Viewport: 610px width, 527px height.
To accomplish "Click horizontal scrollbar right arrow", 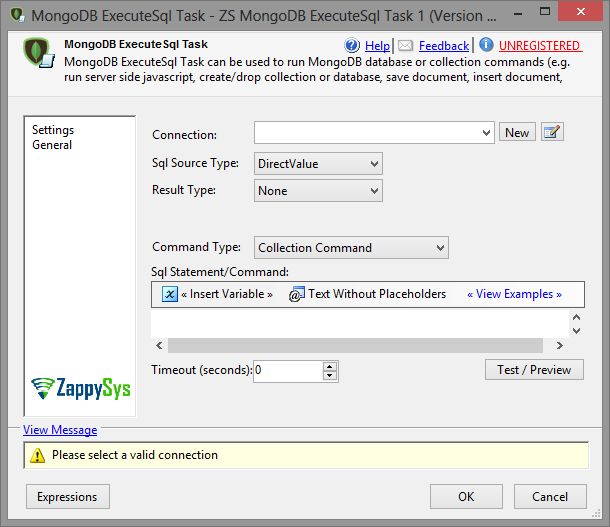I will [559, 345].
